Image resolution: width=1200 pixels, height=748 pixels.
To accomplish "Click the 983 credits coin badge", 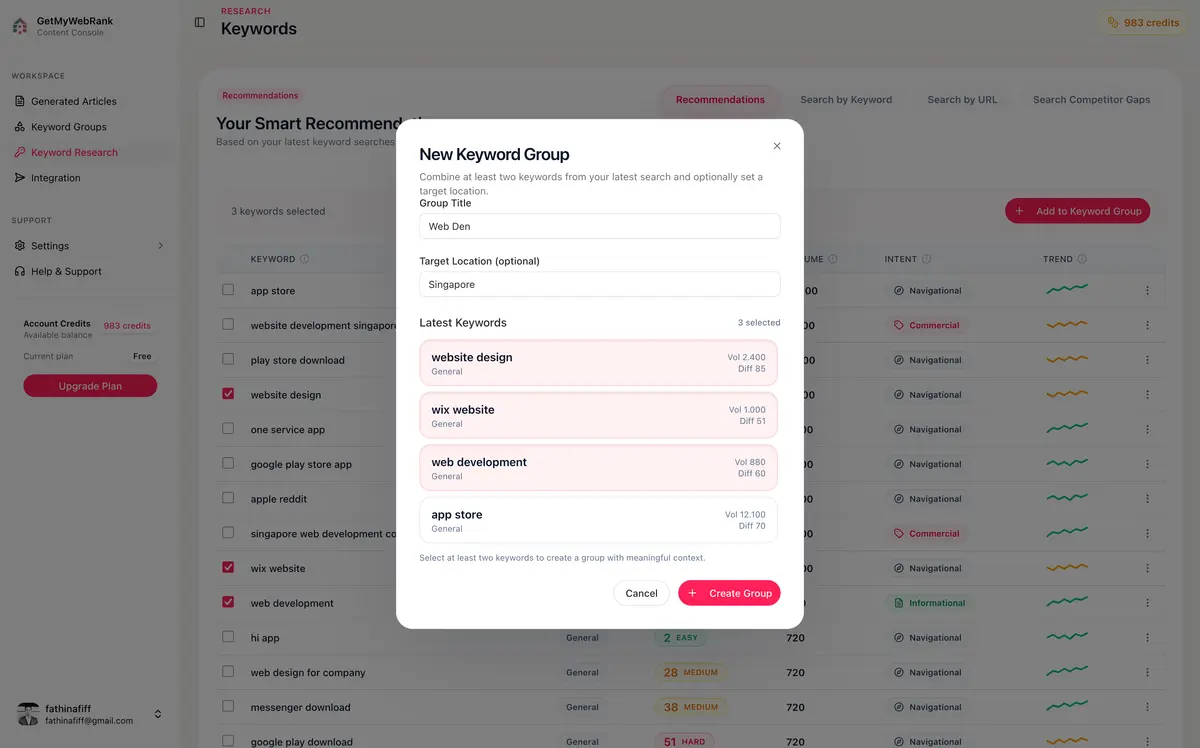I will tap(1142, 21).
